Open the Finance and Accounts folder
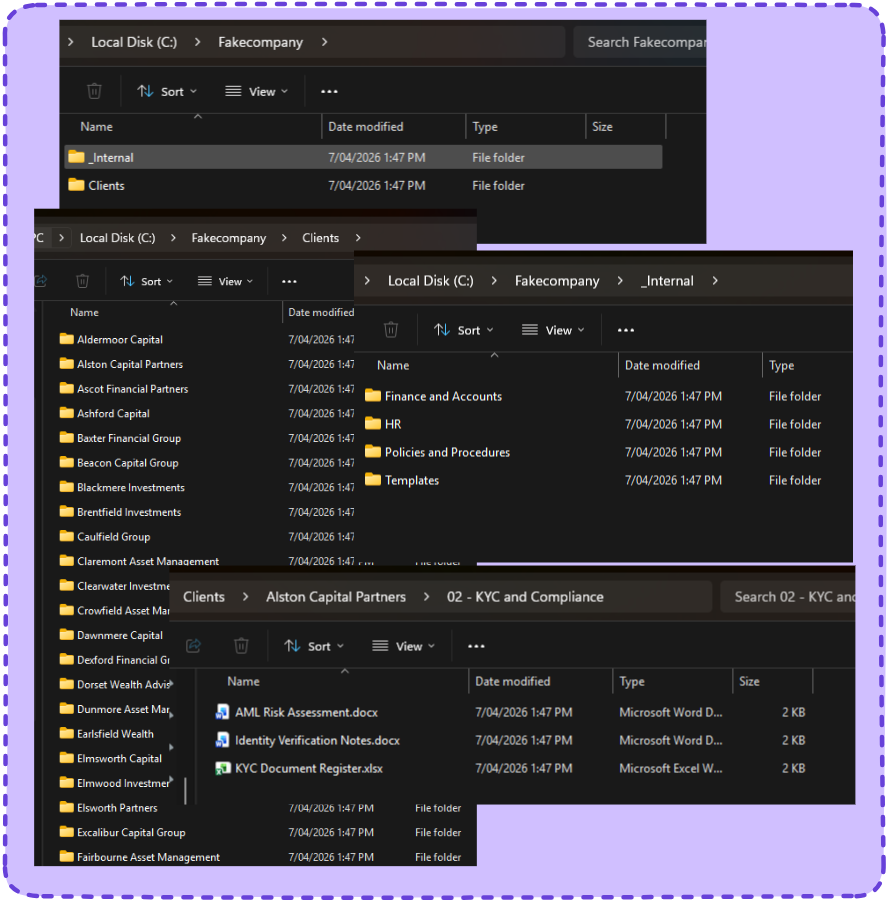 point(443,397)
